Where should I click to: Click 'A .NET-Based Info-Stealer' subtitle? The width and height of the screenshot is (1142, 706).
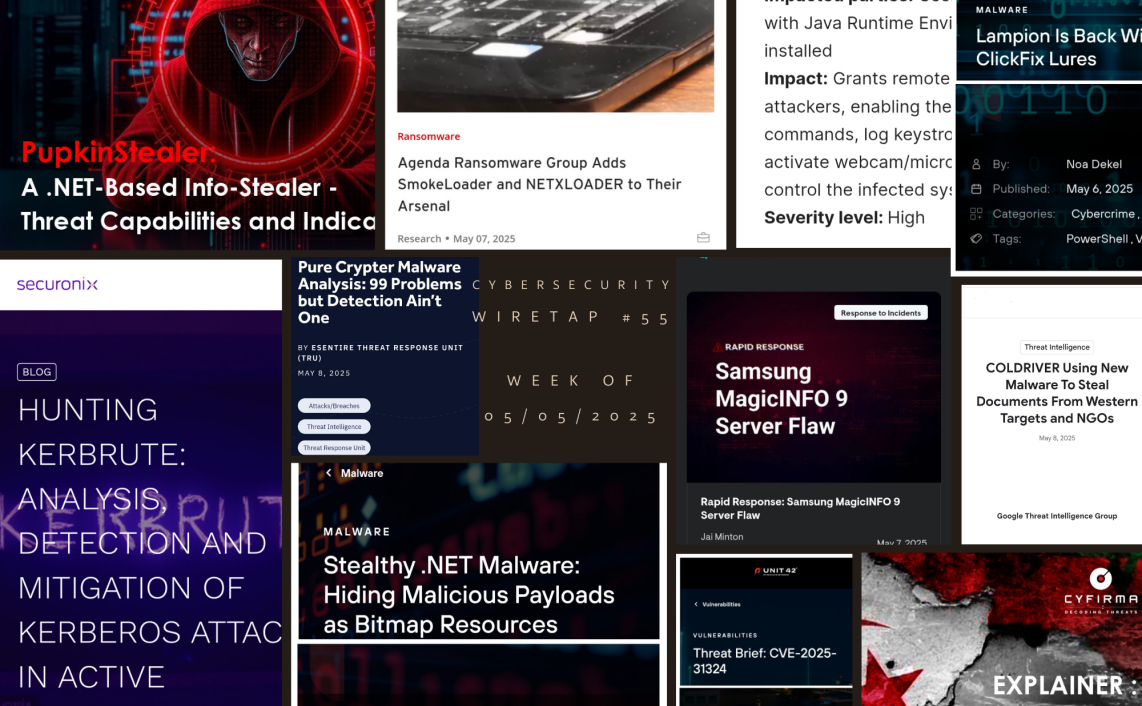pyautogui.click(x=179, y=188)
